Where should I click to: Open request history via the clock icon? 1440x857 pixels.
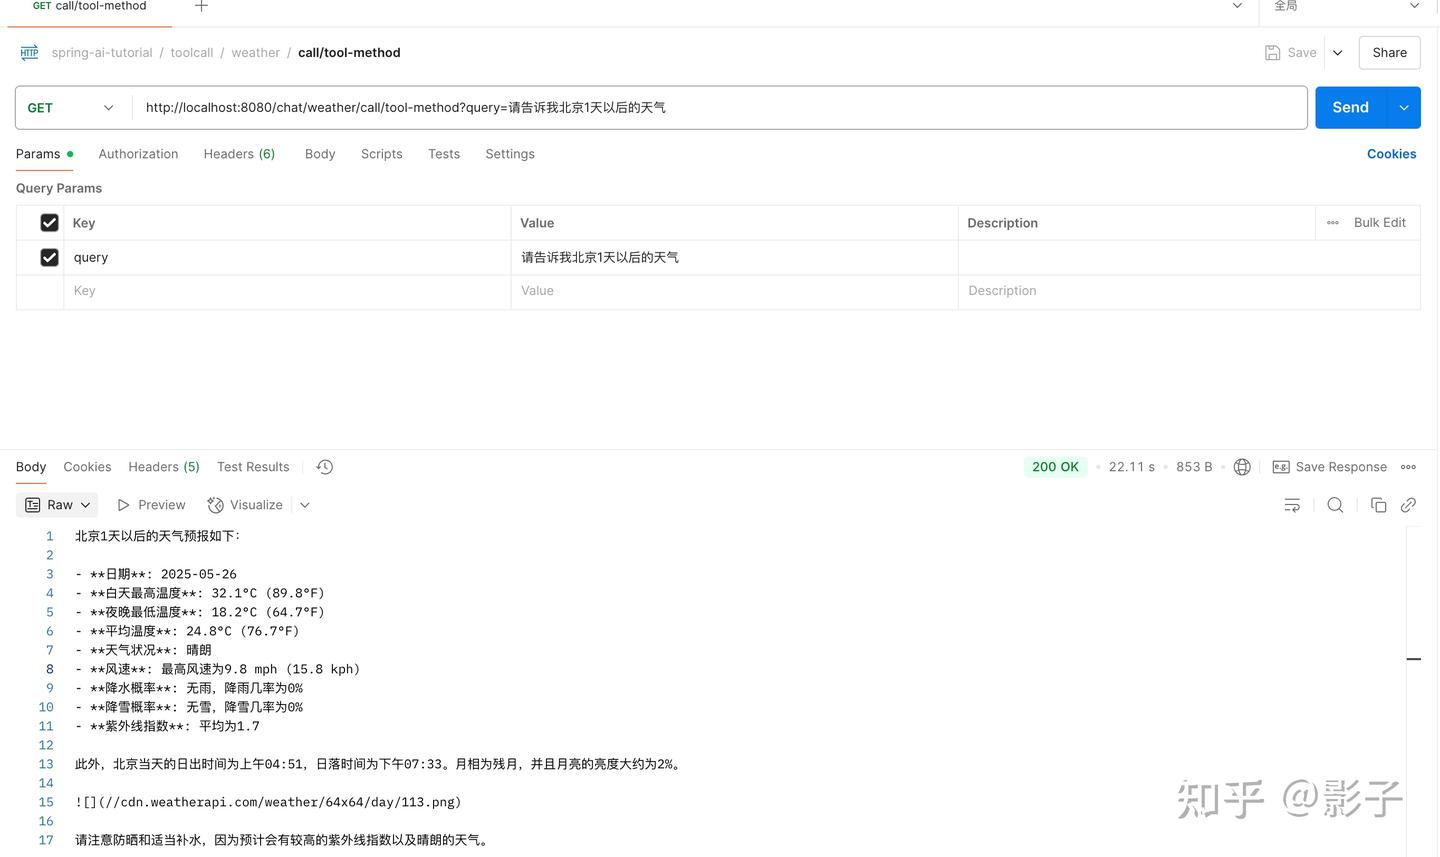click(324, 466)
